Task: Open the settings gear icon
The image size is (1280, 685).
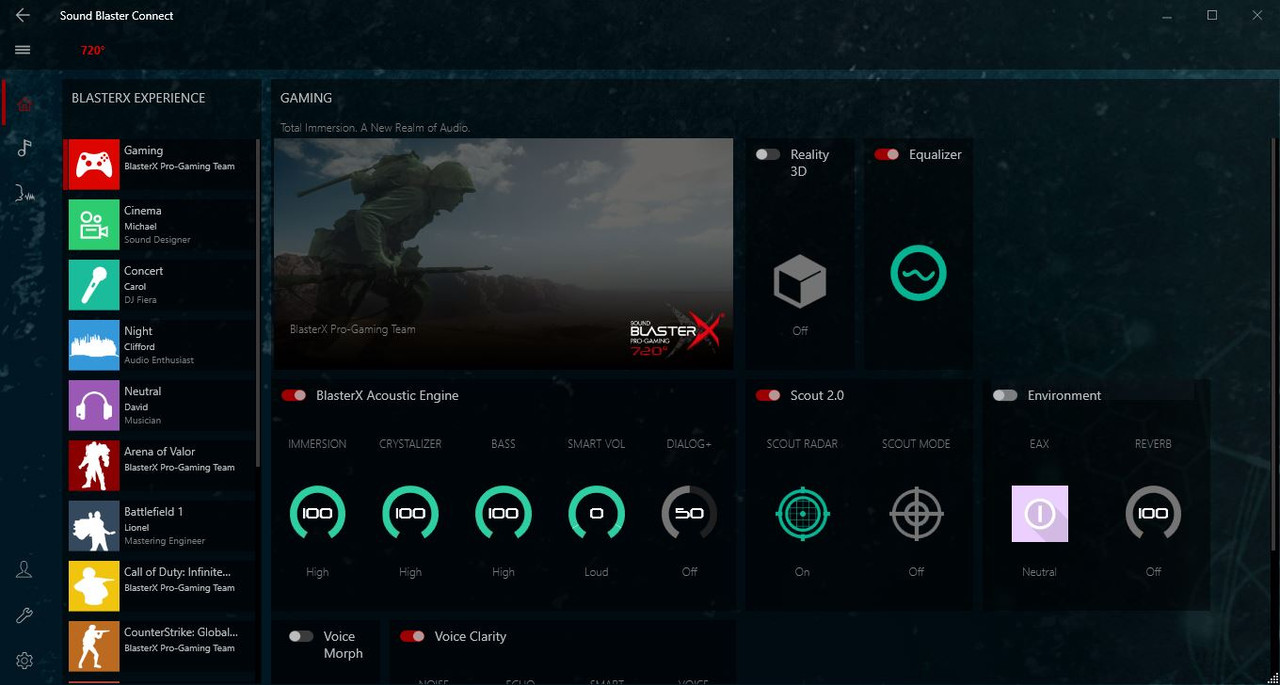Action: tap(25, 660)
